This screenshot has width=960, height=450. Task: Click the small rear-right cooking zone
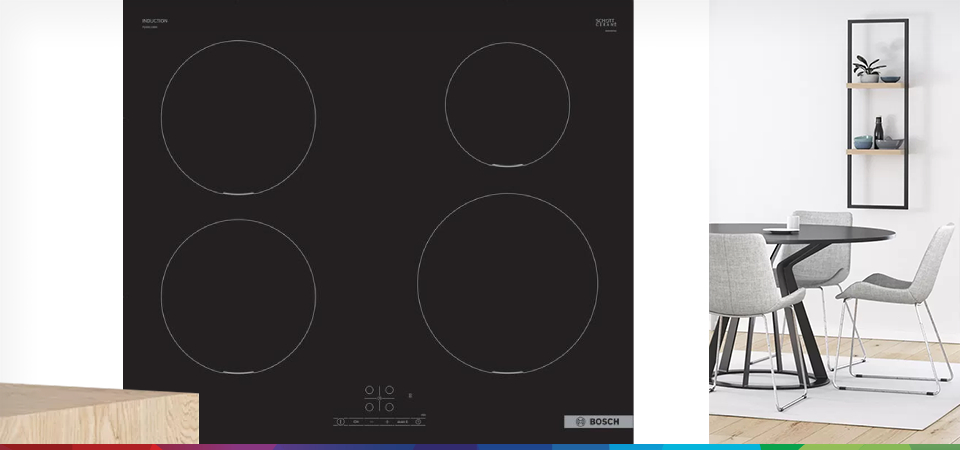coord(507,104)
